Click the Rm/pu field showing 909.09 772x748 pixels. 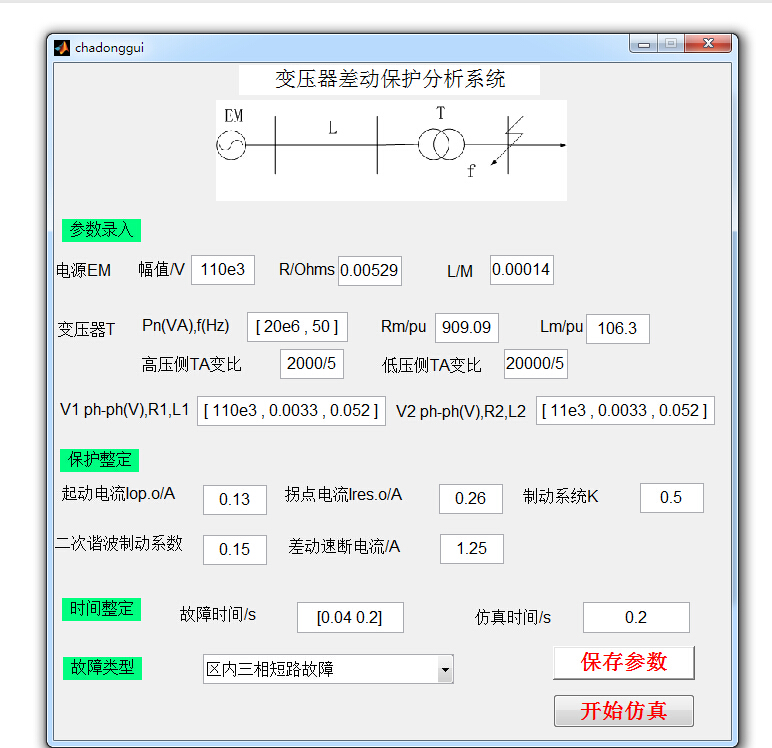[x=467, y=327]
